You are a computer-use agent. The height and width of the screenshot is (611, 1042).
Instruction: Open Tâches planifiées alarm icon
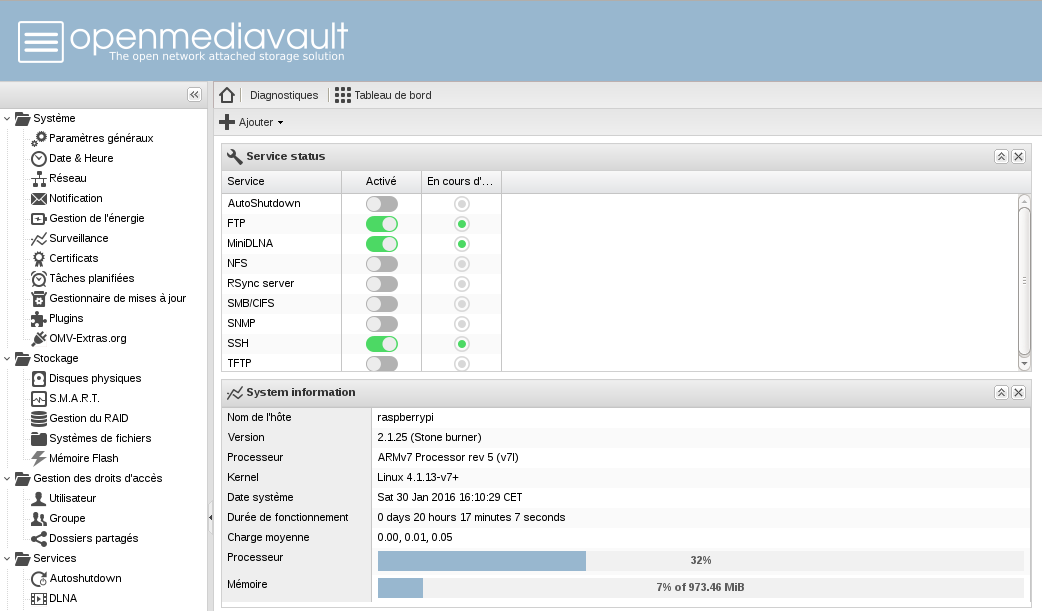pos(39,278)
